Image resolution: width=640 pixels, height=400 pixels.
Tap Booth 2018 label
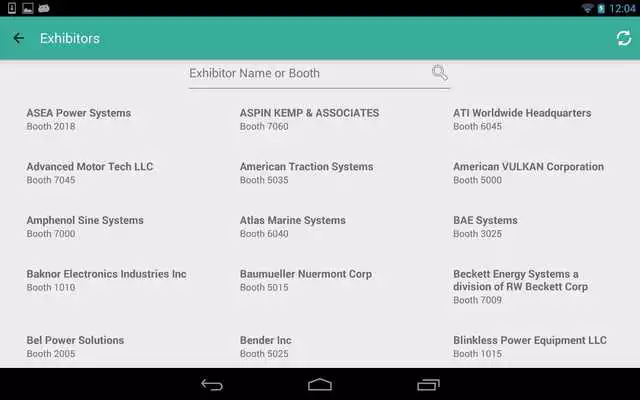click(x=51, y=127)
